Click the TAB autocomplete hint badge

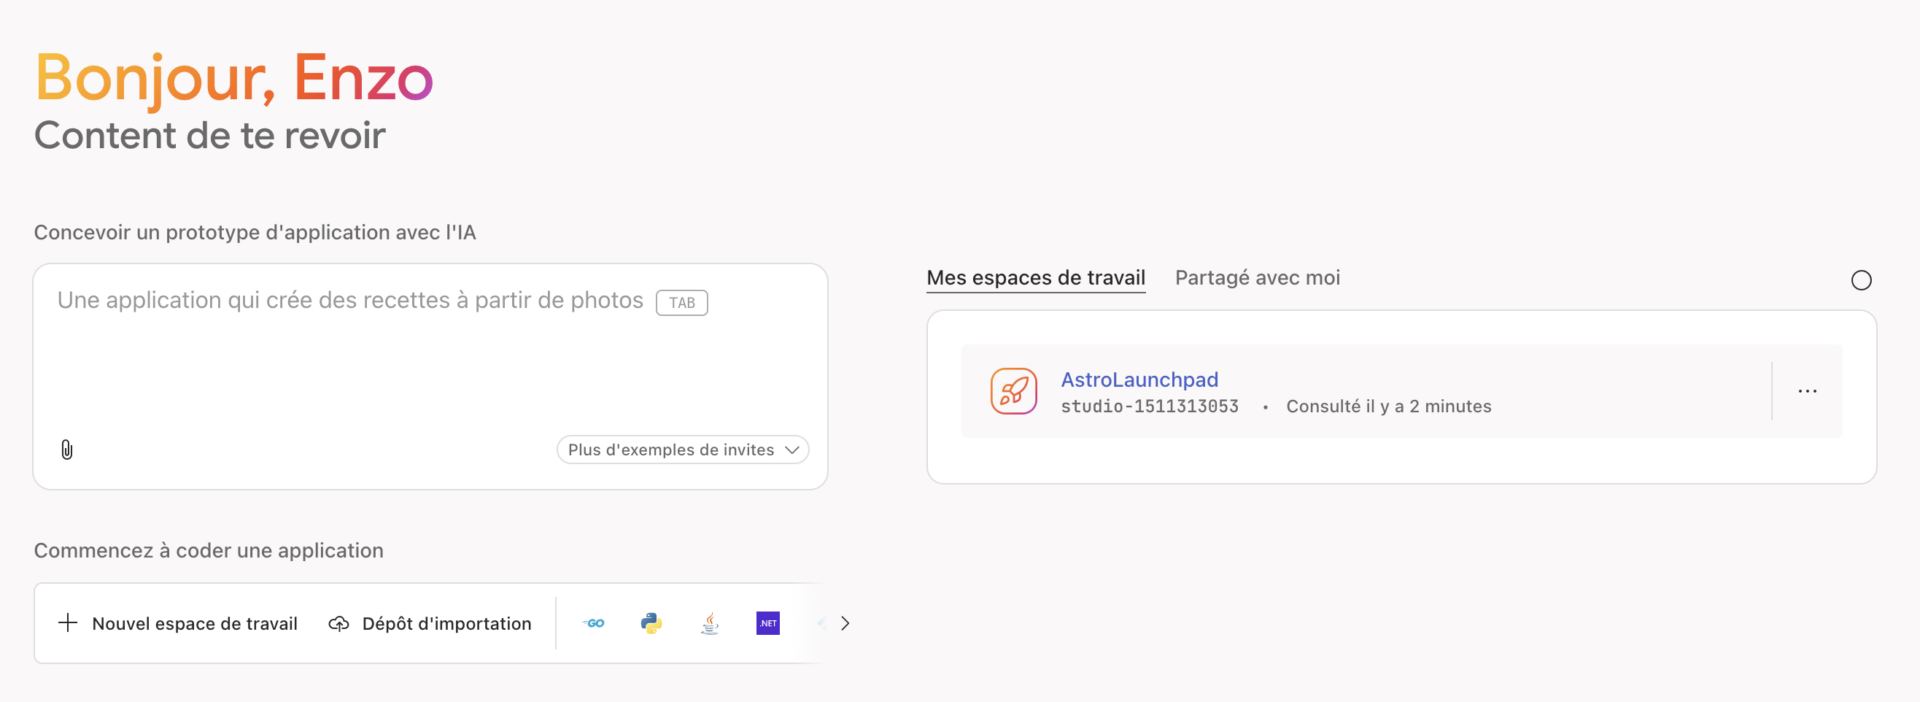pos(682,302)
